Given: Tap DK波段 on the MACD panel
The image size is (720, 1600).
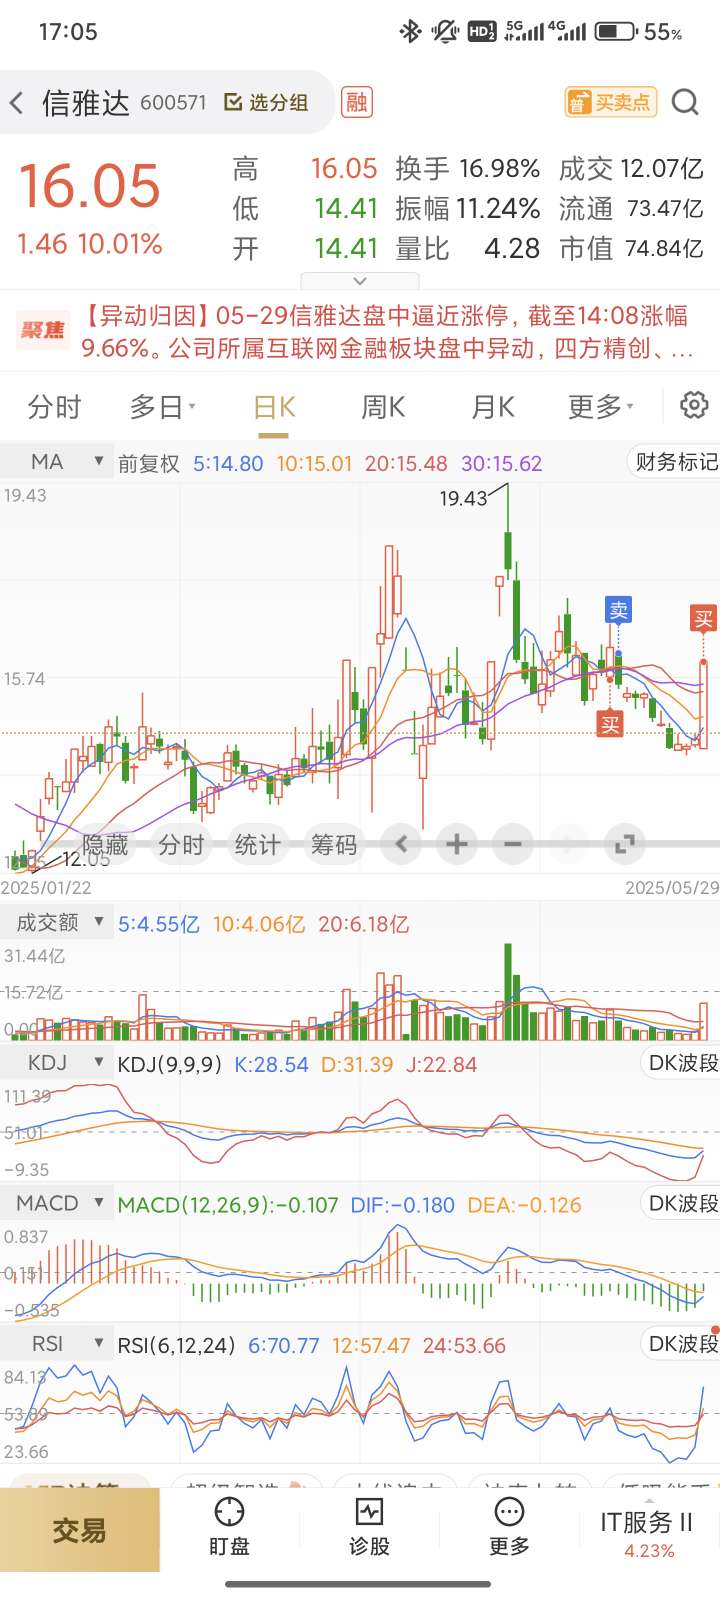Looking at the screenshot, I should pyautogui.click(x=682, y=1203).
